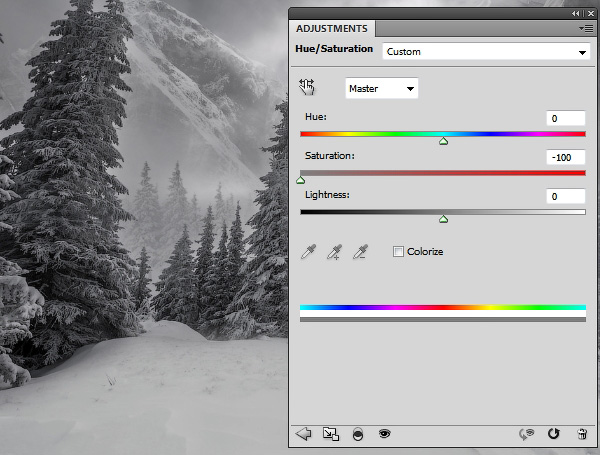The width and height of the screenshot is (600, 455).
Task: Clip adjustment to layer below icon
Action: pos(358,434)
